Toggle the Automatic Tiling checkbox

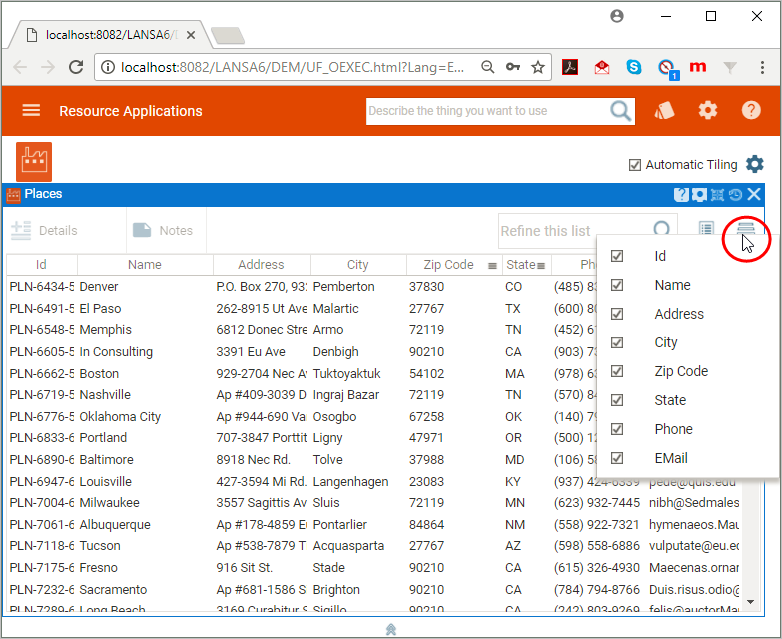pos(634,165)
